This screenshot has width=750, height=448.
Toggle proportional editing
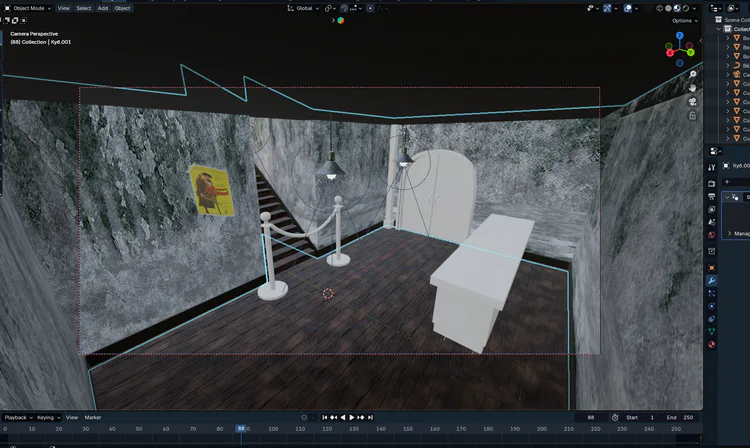click(x=370, y=8)
